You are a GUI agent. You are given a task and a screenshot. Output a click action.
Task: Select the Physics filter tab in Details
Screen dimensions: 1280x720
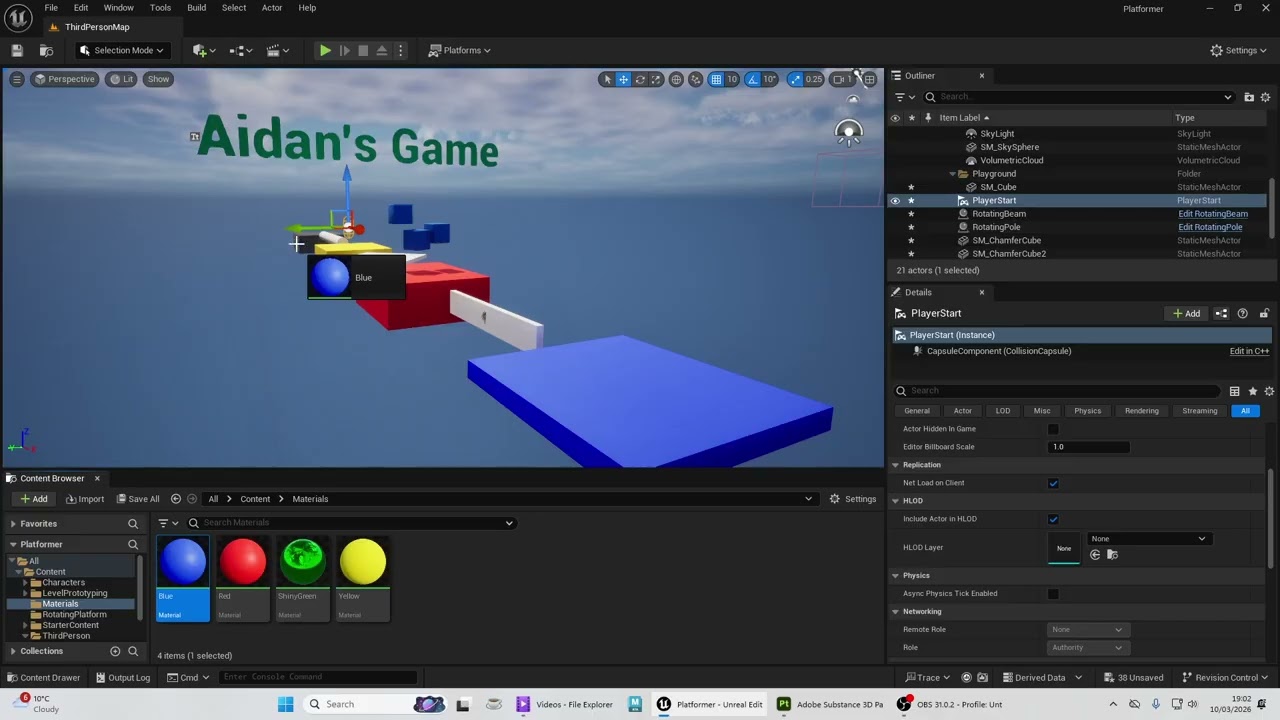point(1087,411)
